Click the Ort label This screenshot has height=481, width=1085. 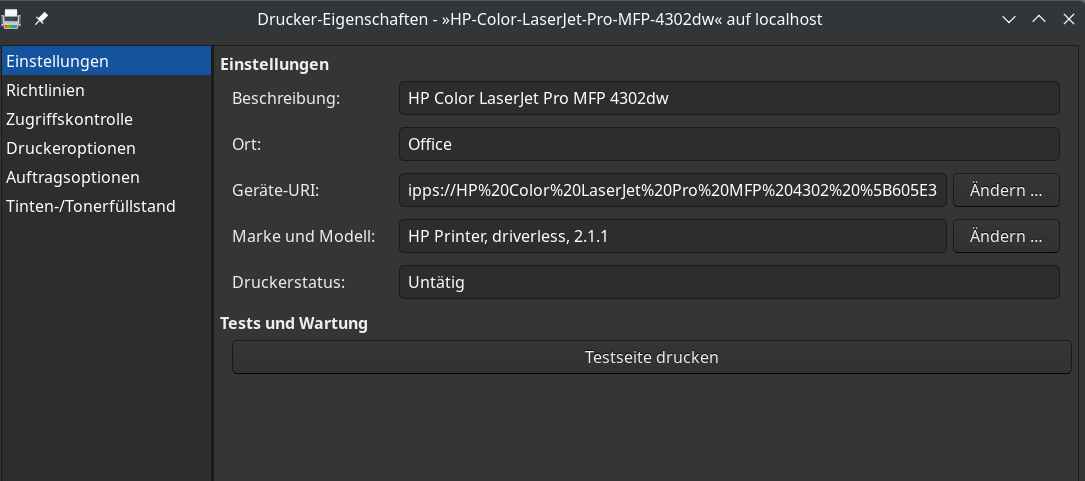point(246,144)
